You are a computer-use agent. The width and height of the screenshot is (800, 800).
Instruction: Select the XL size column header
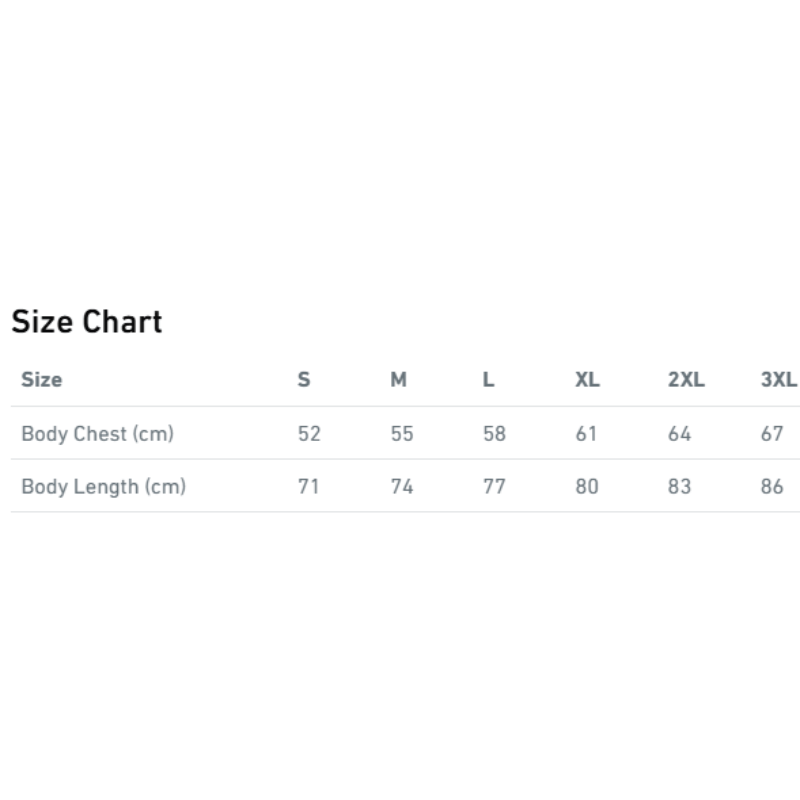coord(587,380)
